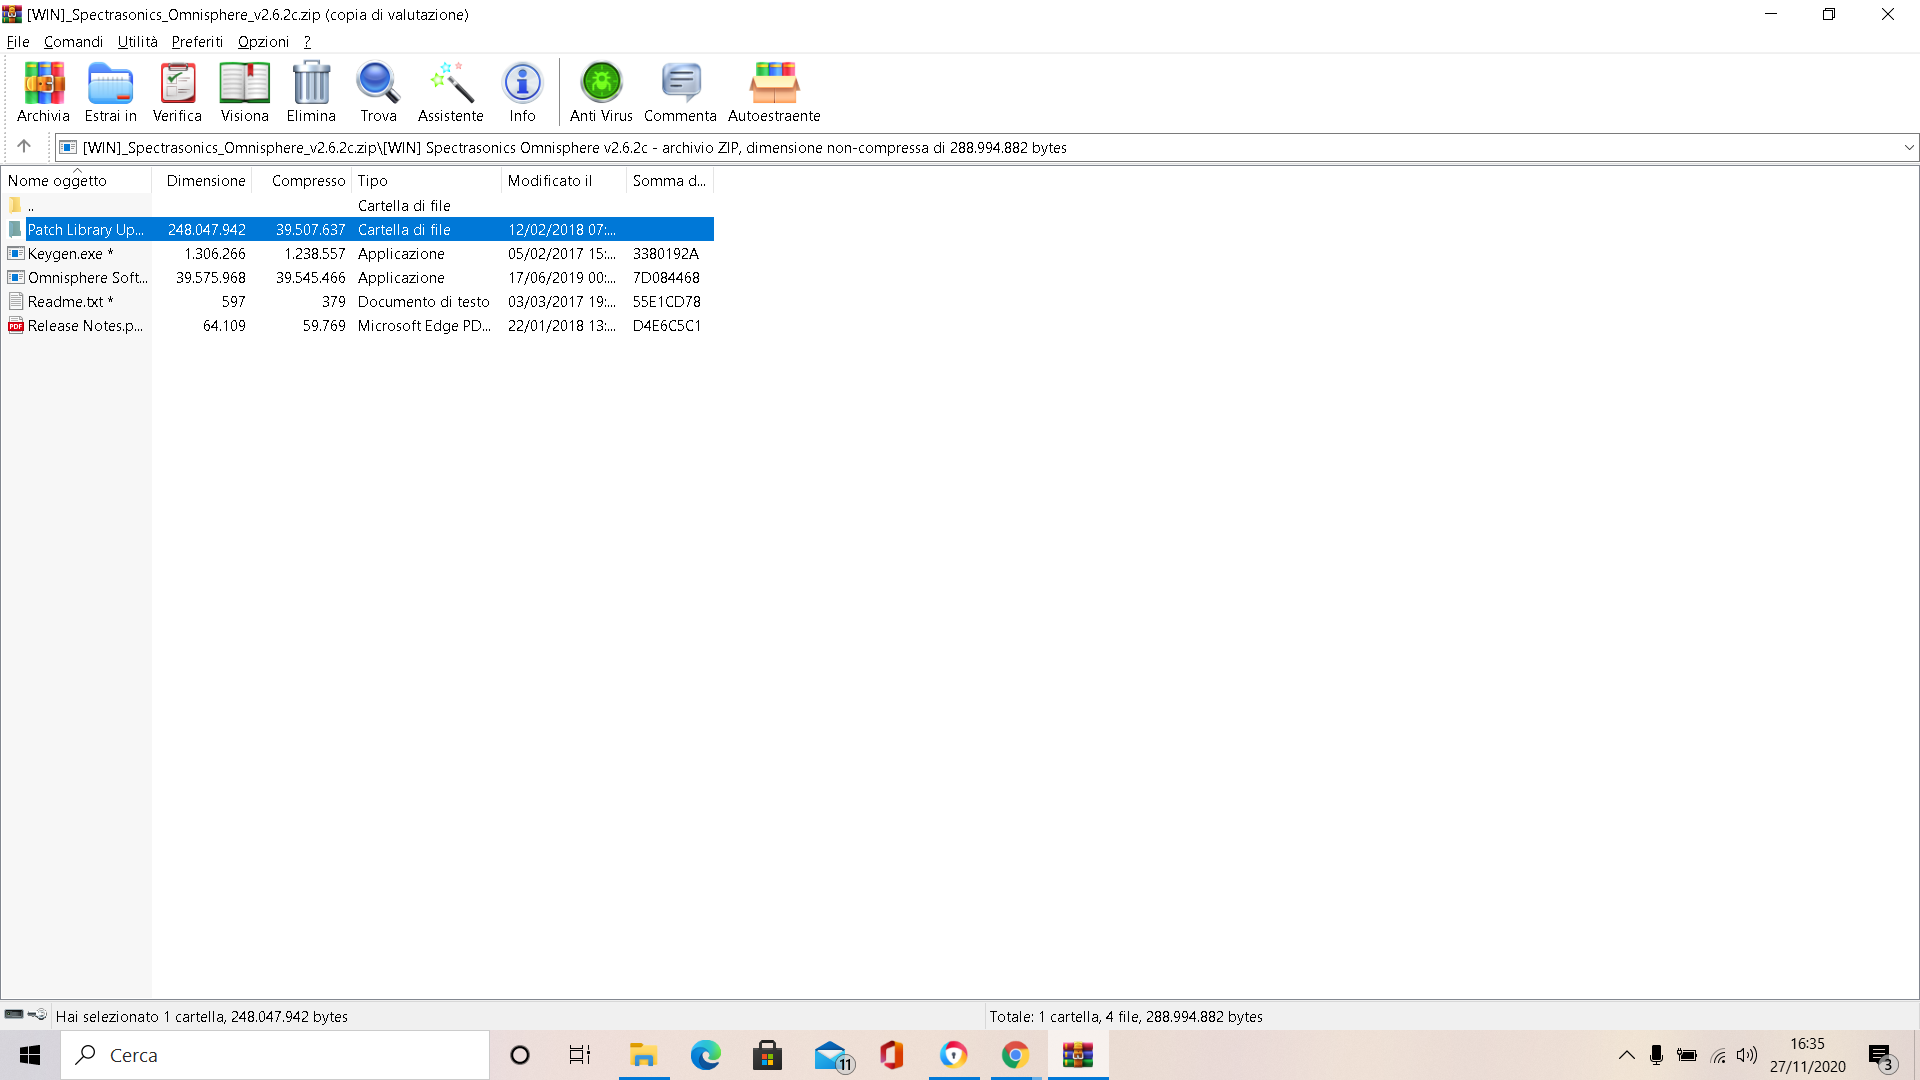This screenshot has height=1080, width=1920.
Task: Click the Estrai in toolbar icon
Action: coord(110,92)
